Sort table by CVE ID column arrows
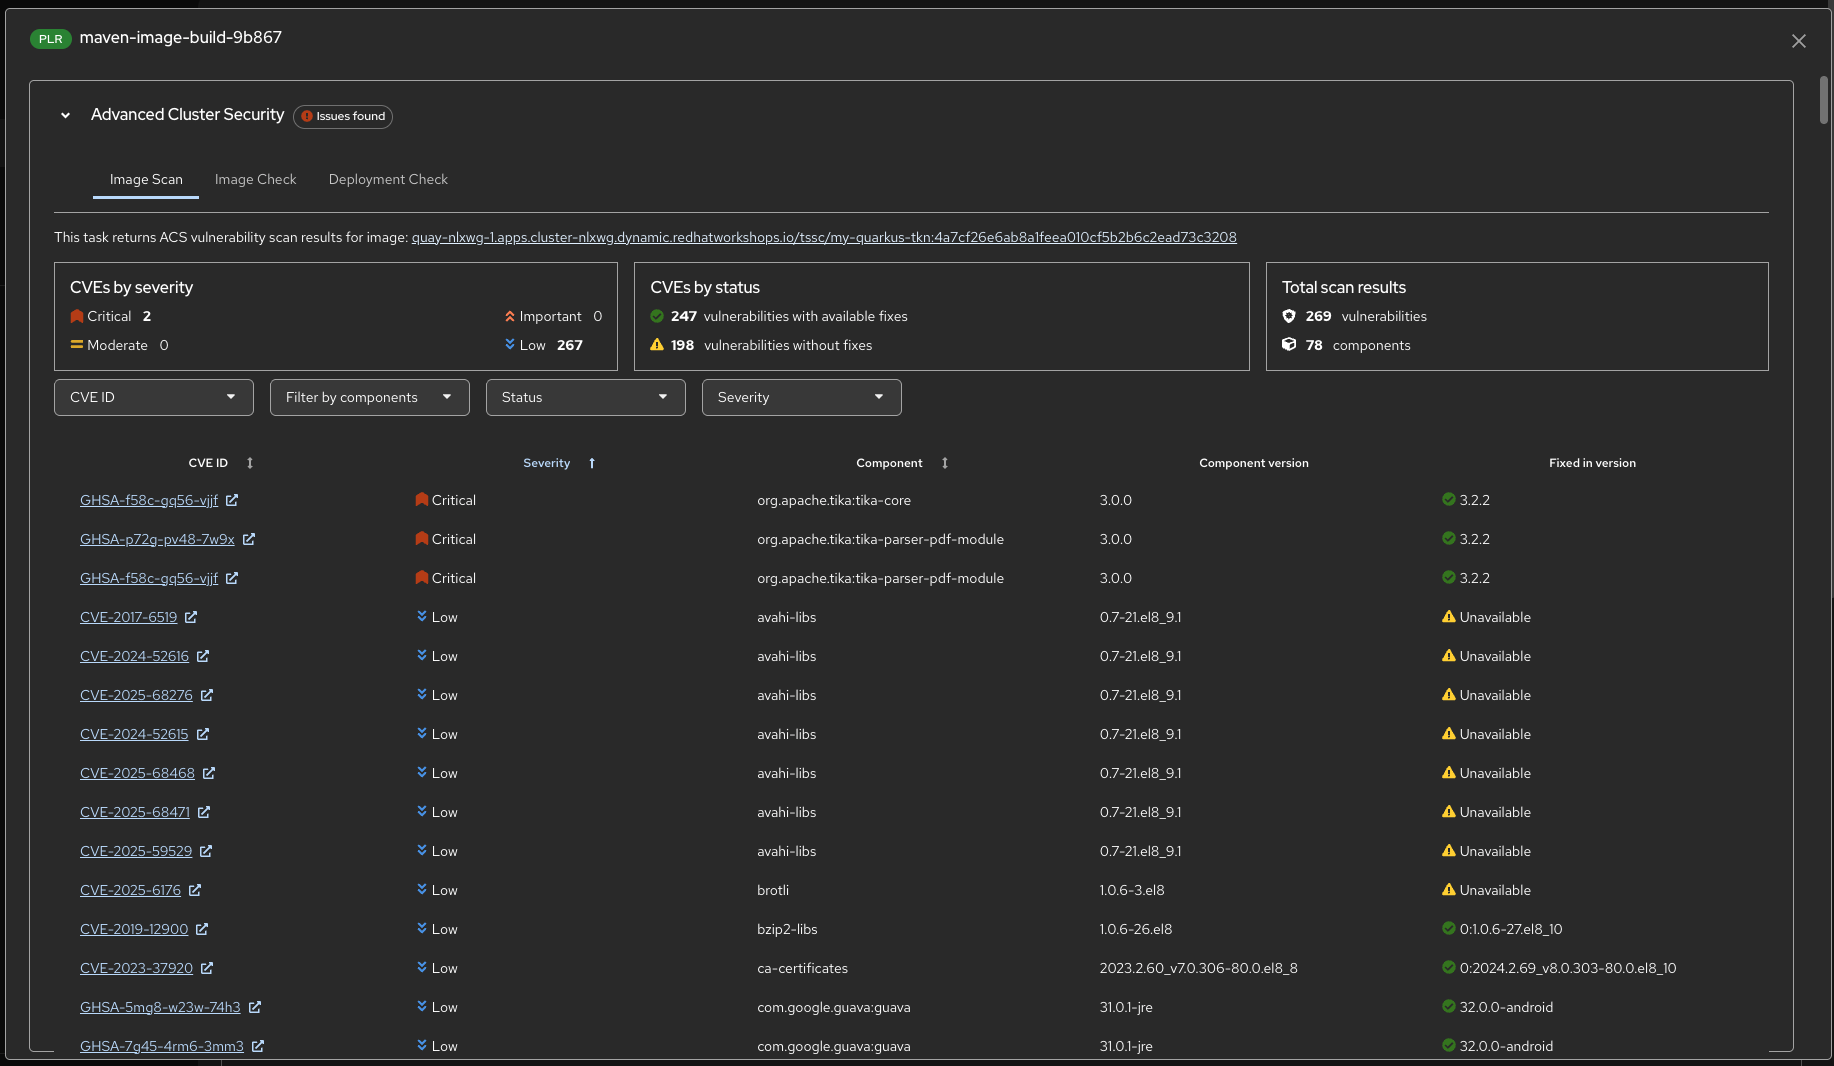Image resolution: width=1834 pixels, height=1066 pixels. (x=250, y=463)
